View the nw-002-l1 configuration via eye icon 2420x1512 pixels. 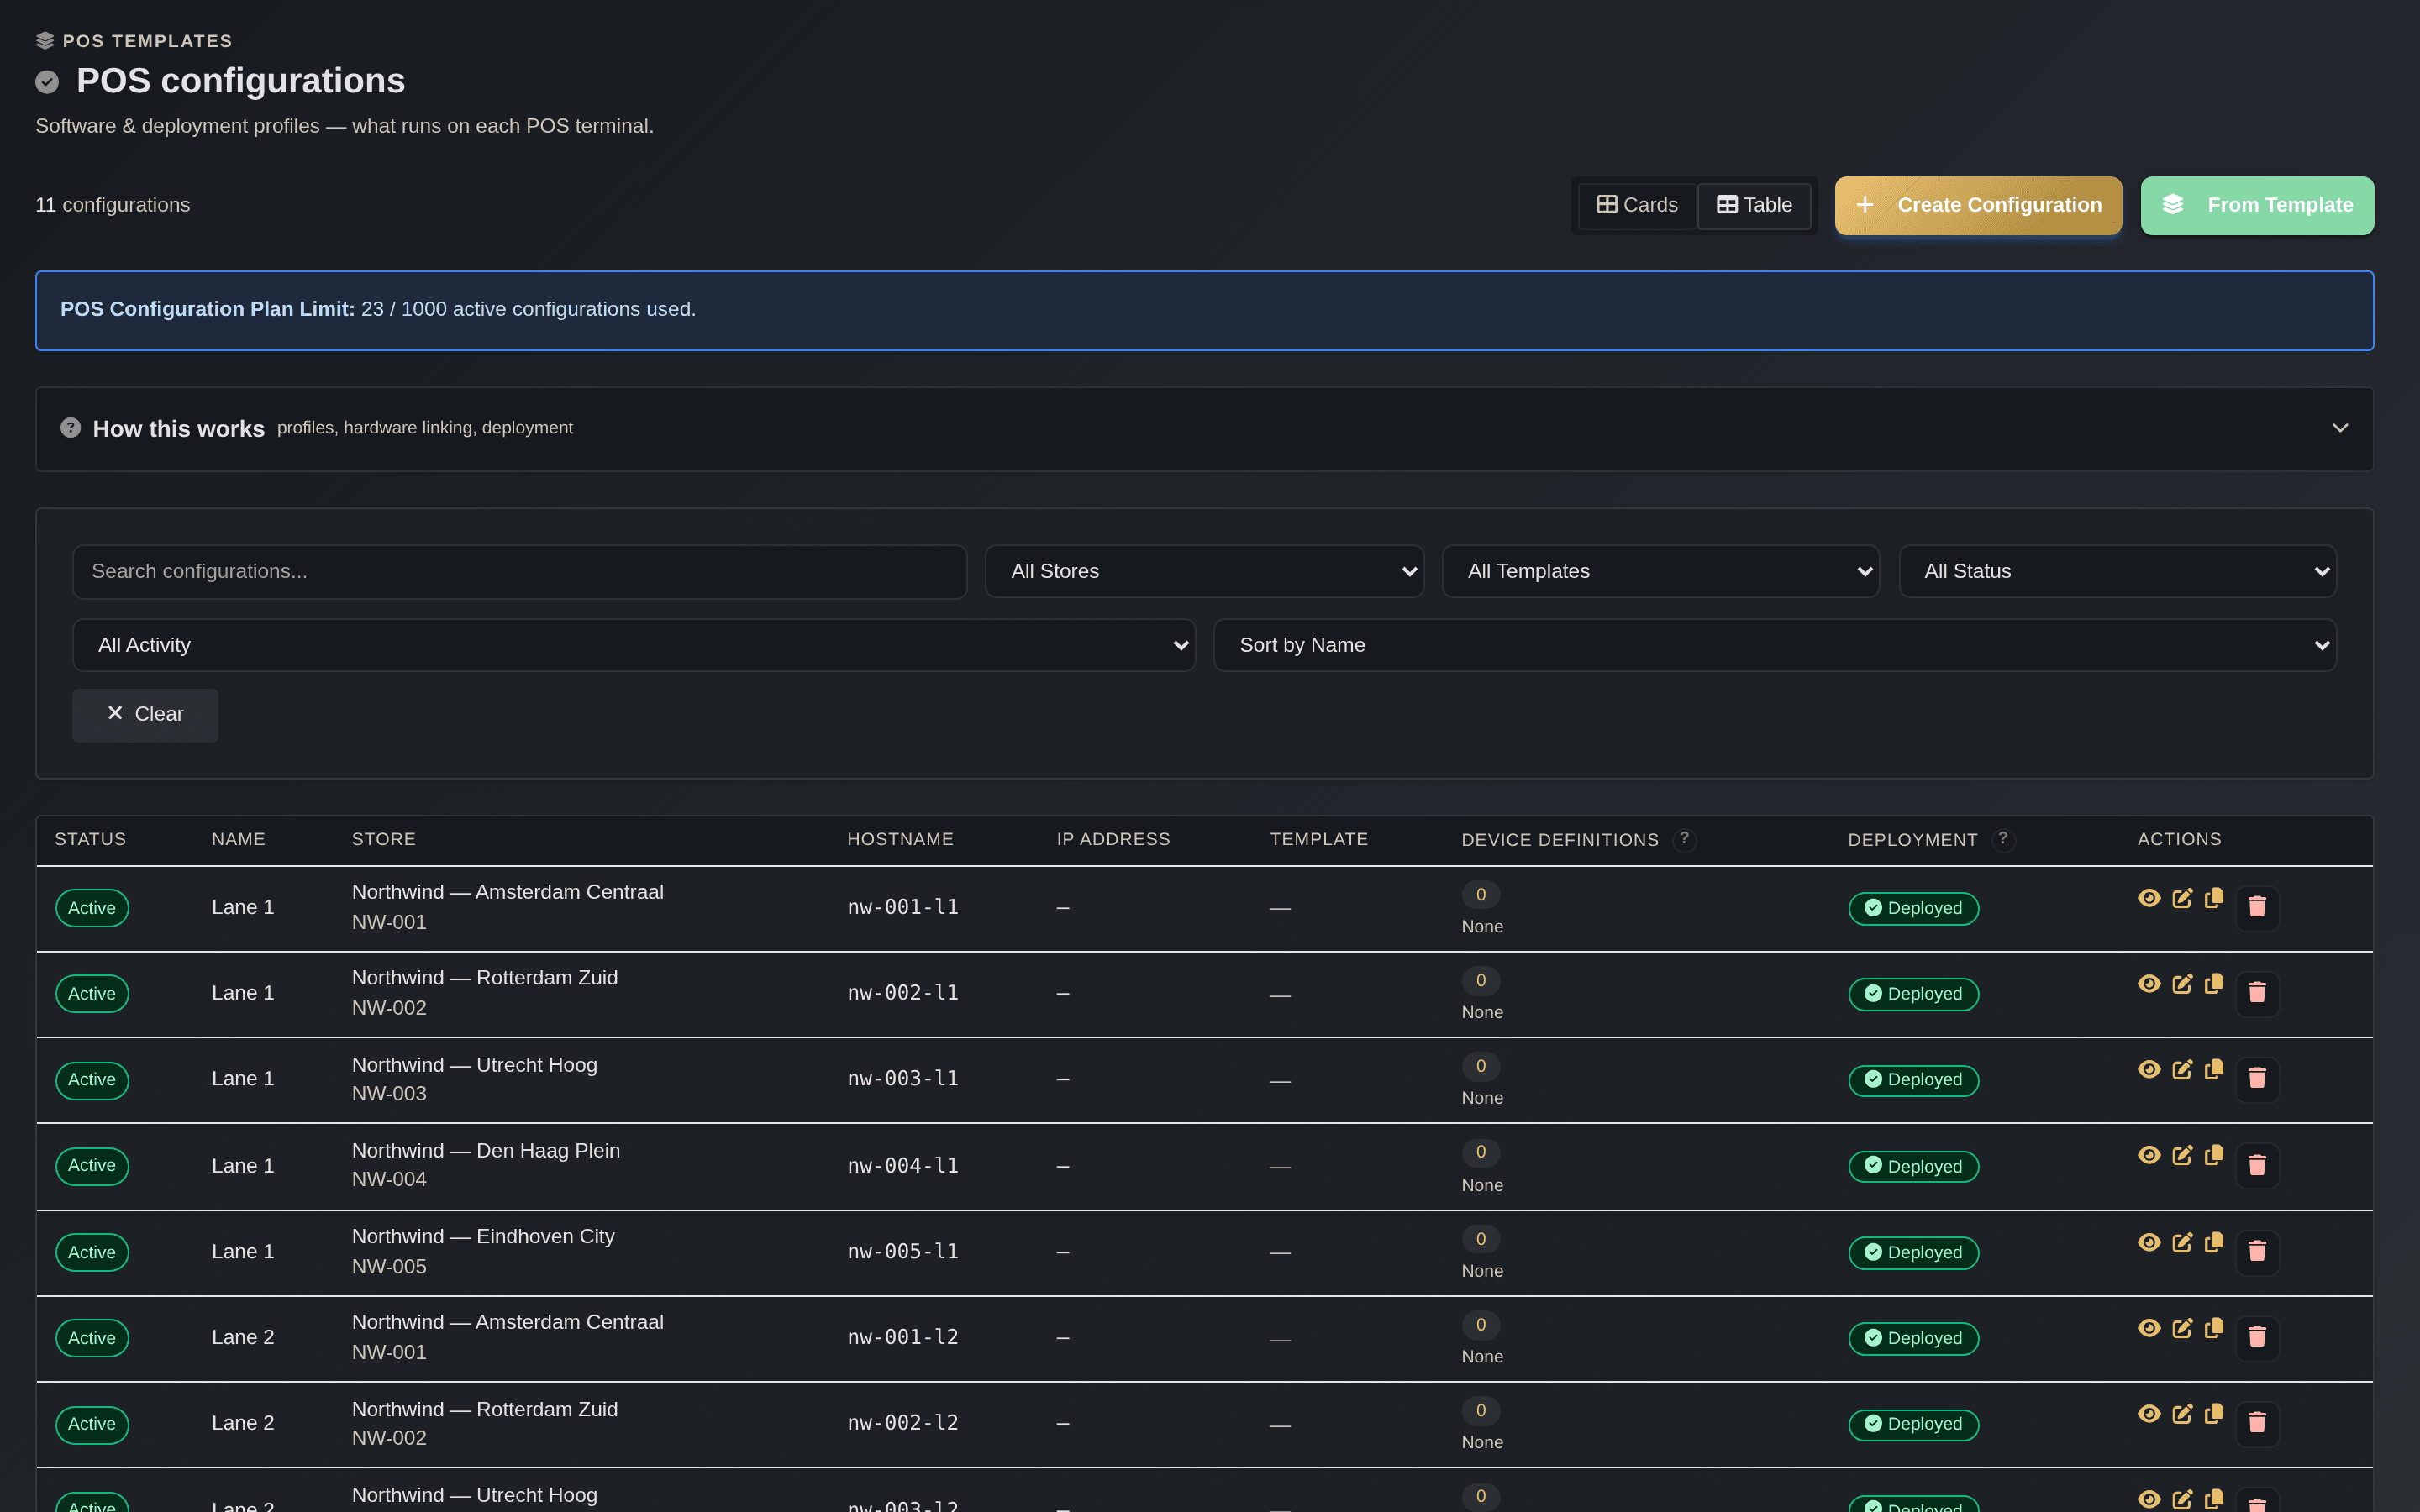[2149, 984]
